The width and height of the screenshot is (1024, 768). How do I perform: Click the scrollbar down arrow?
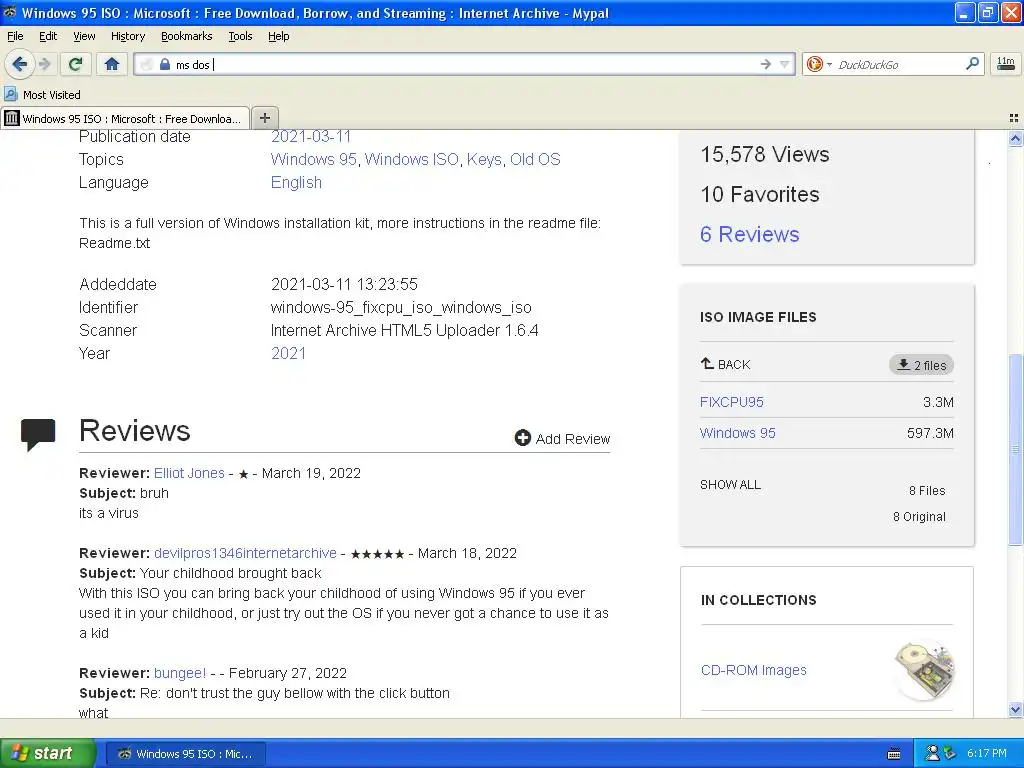[x=1015, y=709]
